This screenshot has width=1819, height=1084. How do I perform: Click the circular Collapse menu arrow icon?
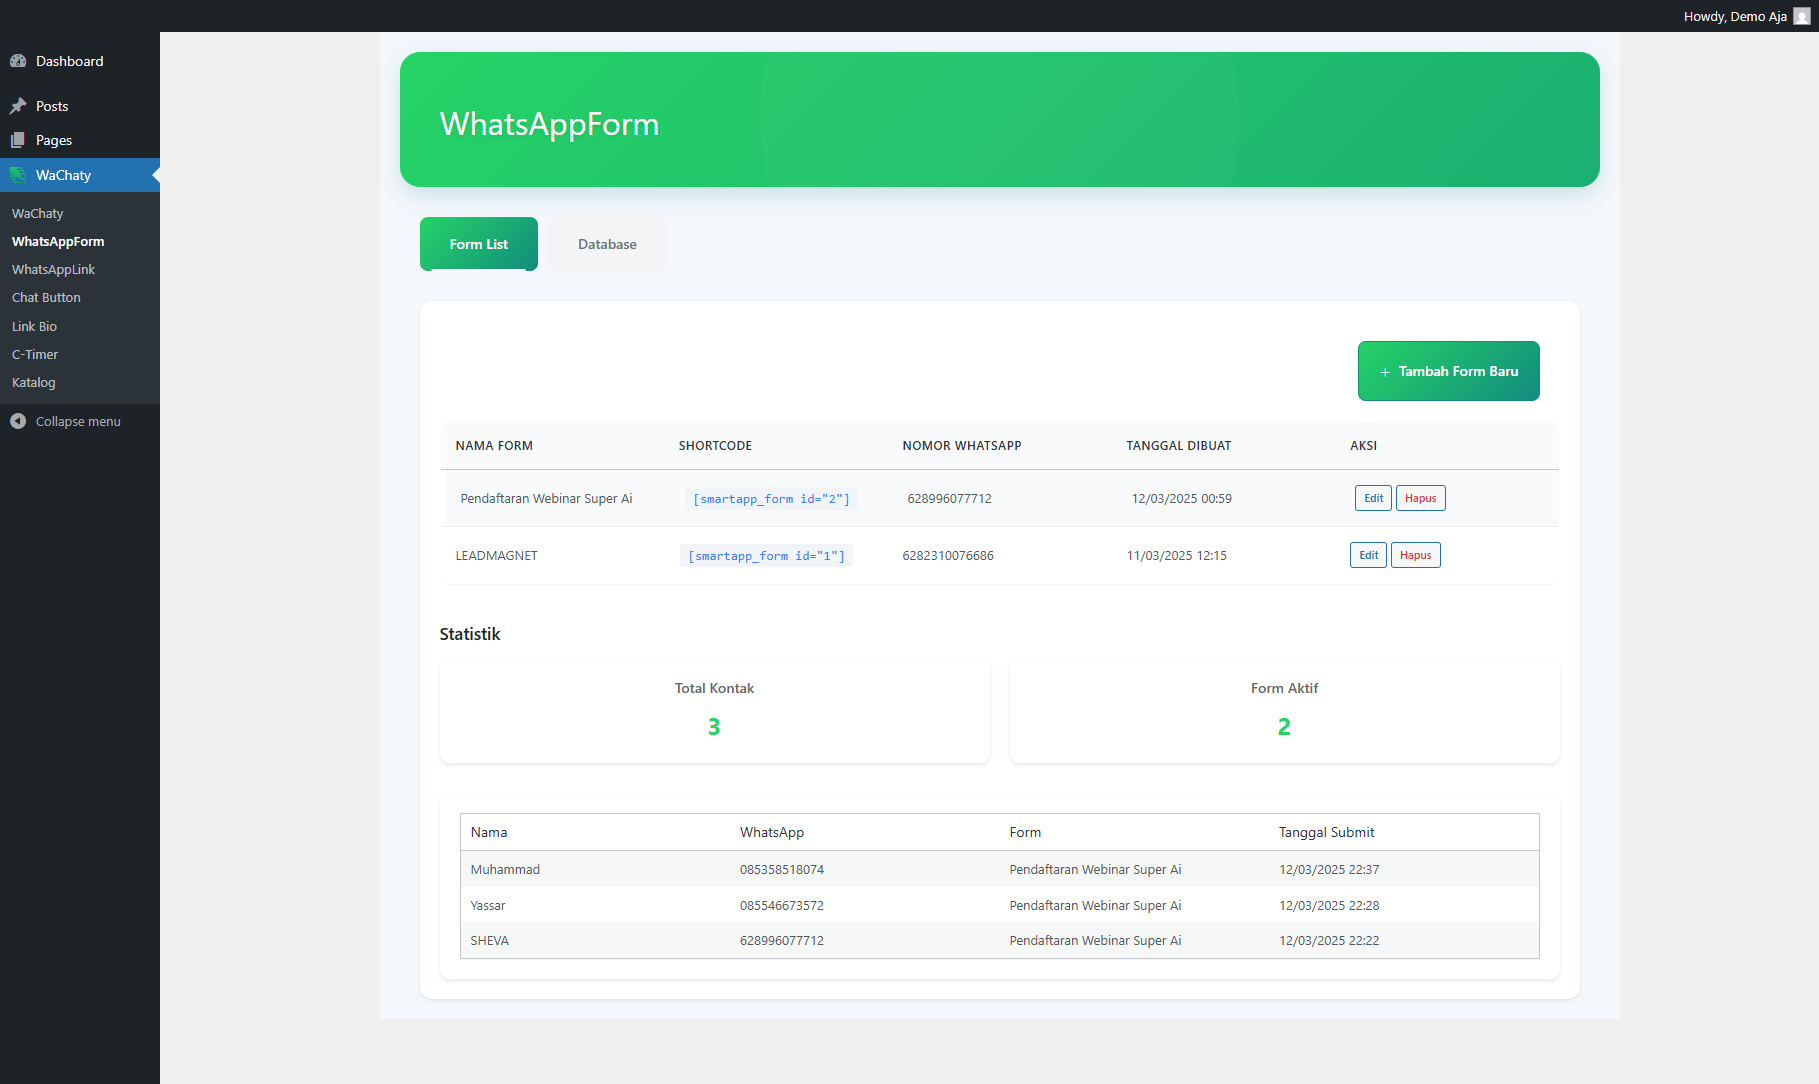click(x=18, y=421)
